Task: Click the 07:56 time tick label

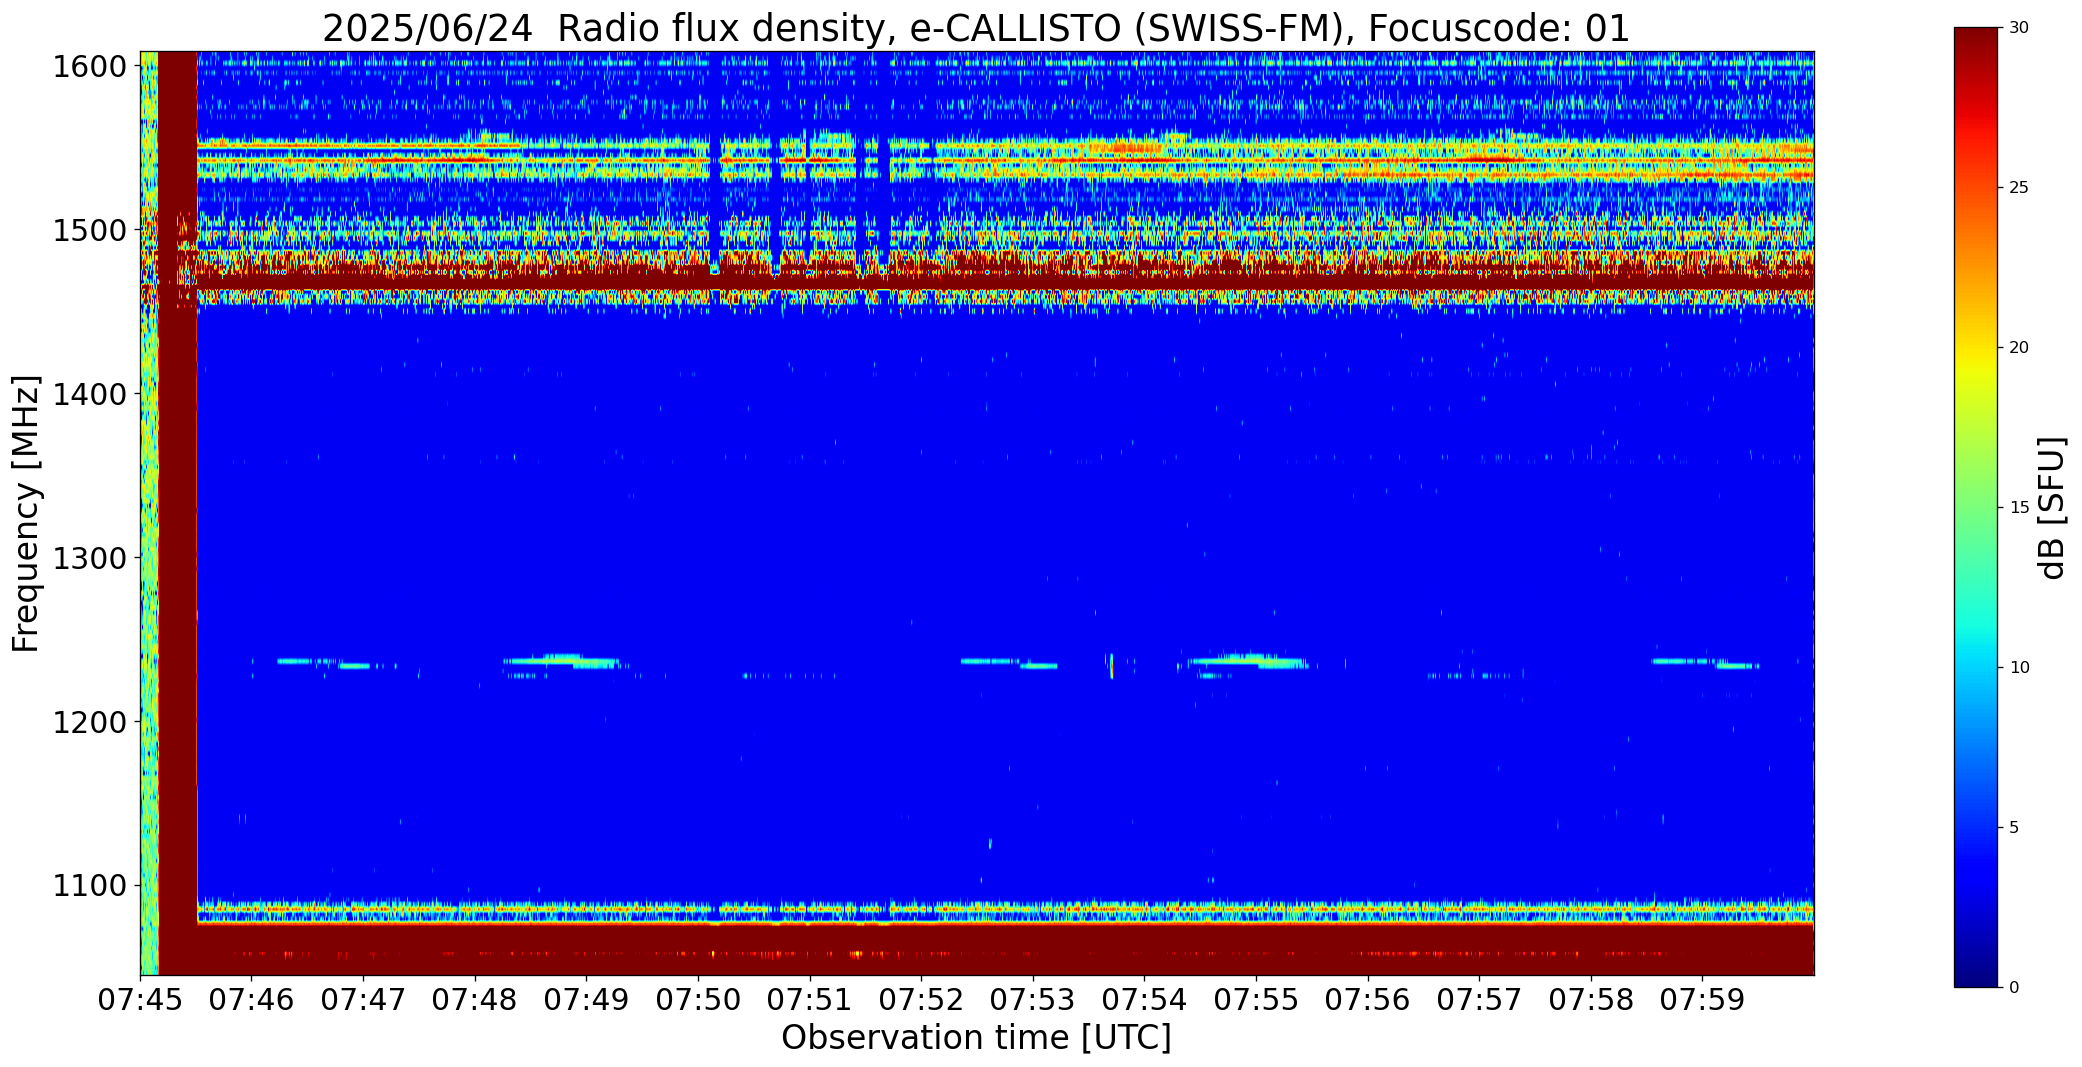Action: 1368,1000
